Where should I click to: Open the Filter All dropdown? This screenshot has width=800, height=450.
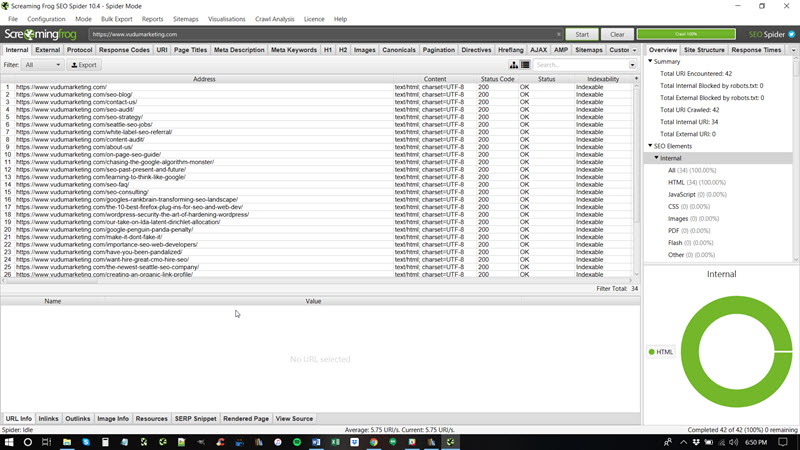click(x=43, y=65)
